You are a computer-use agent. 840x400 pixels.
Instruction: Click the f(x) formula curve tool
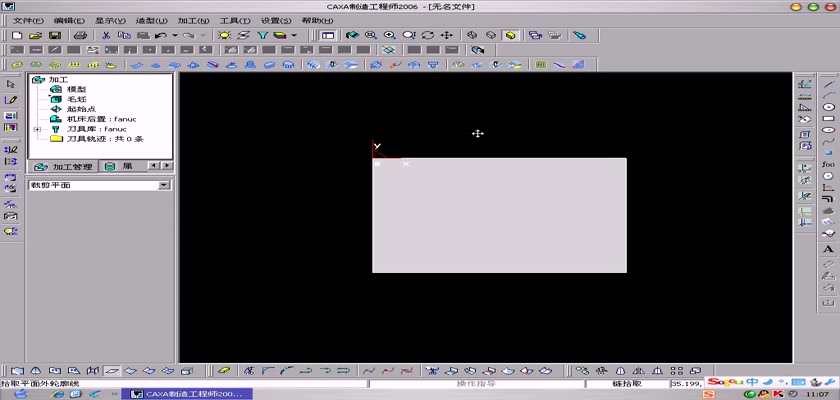[x=828, y=164]
